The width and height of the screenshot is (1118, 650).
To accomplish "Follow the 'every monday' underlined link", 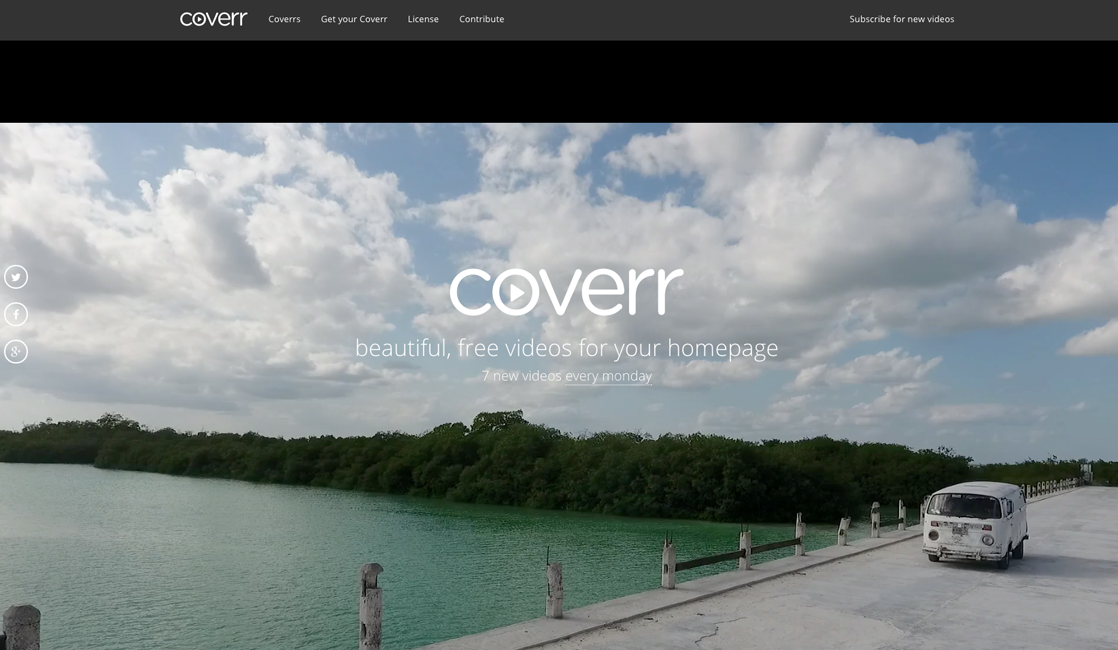I will [x=608, y=376].
